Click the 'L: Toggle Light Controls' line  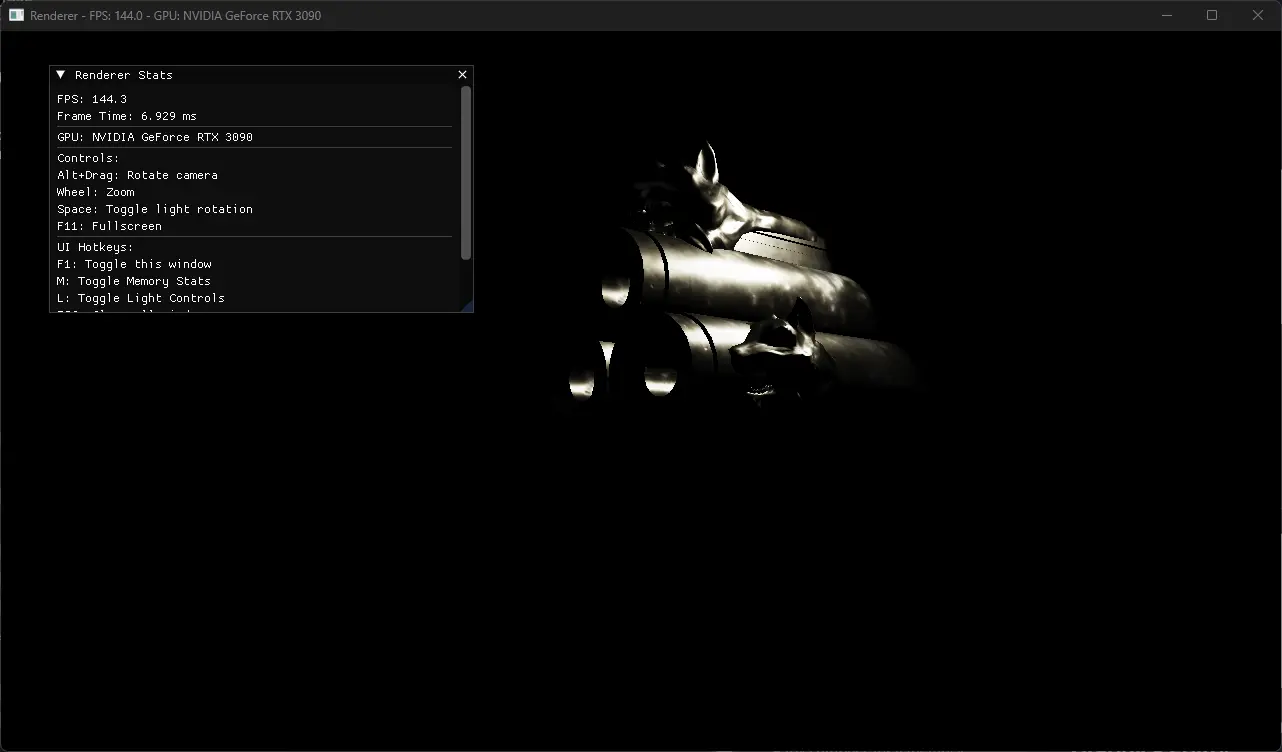click(x=141, y=298)
